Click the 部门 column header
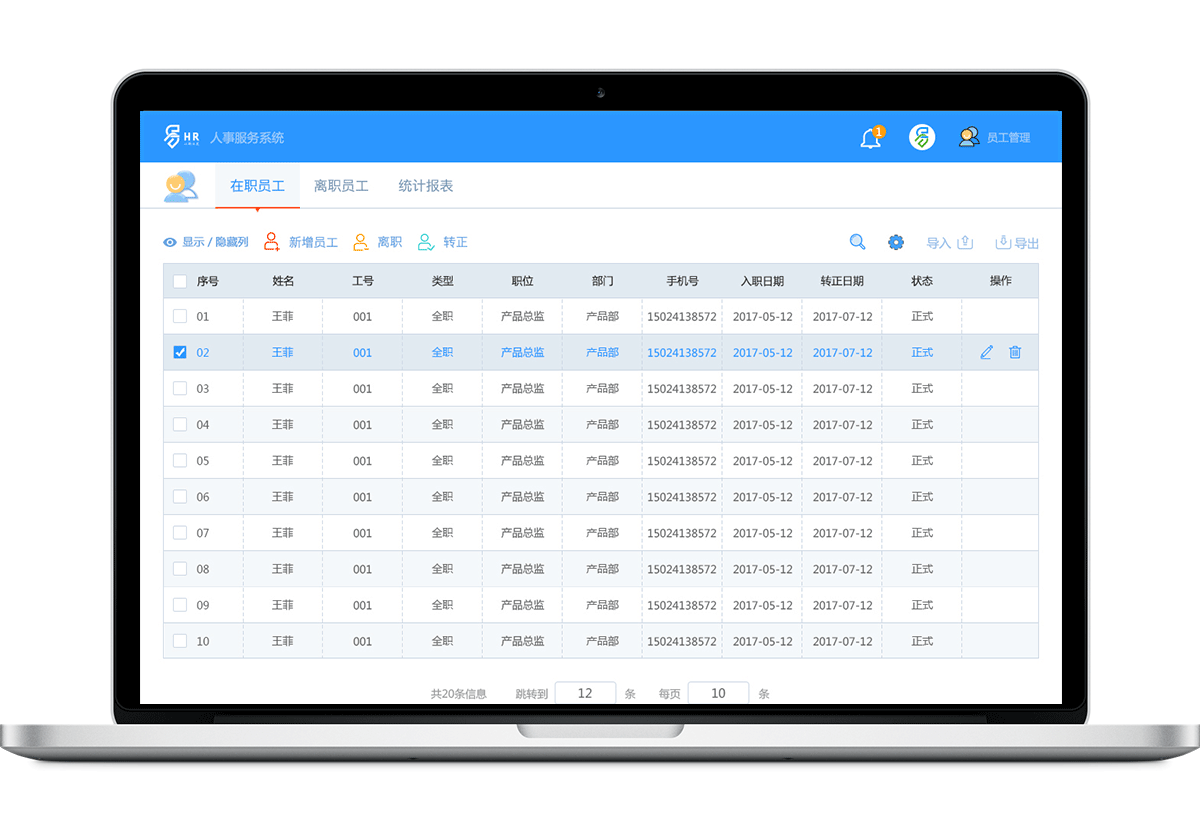The image size is (1200, 840). (x=602, y=281)
